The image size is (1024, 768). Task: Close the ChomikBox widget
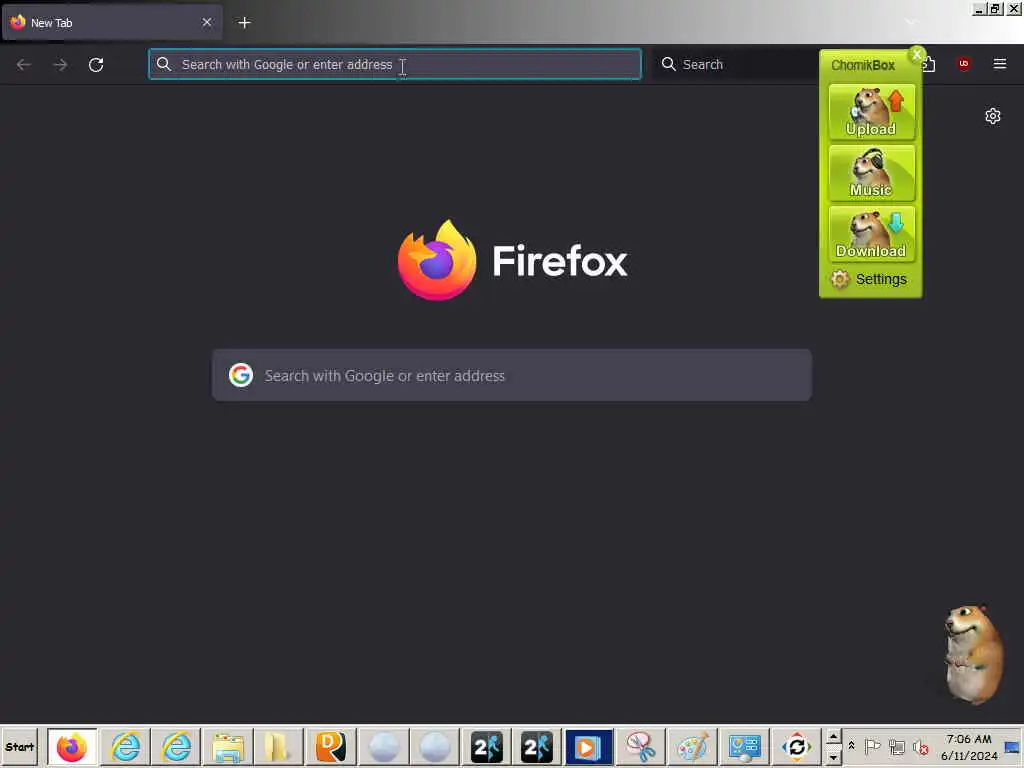click(917, 55)
